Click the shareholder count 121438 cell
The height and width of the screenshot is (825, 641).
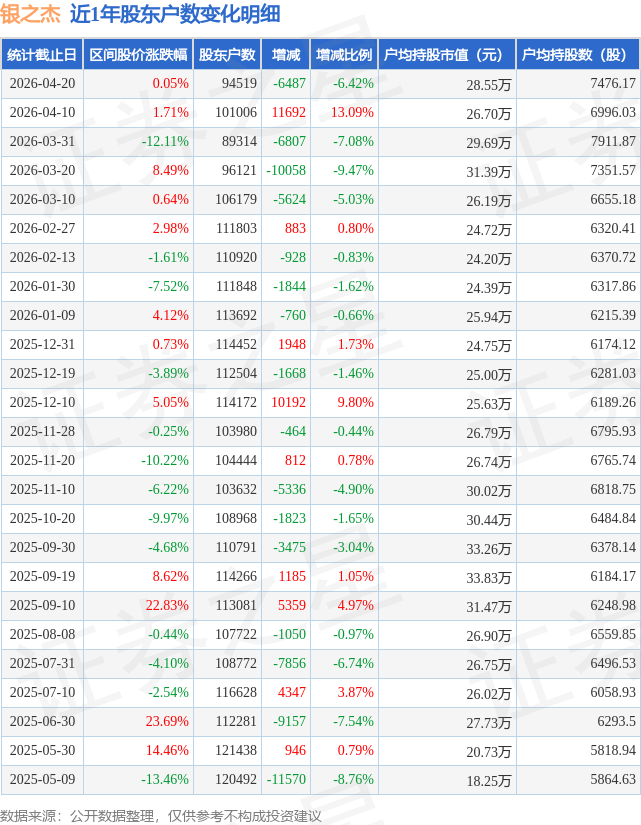click(227, 750)
